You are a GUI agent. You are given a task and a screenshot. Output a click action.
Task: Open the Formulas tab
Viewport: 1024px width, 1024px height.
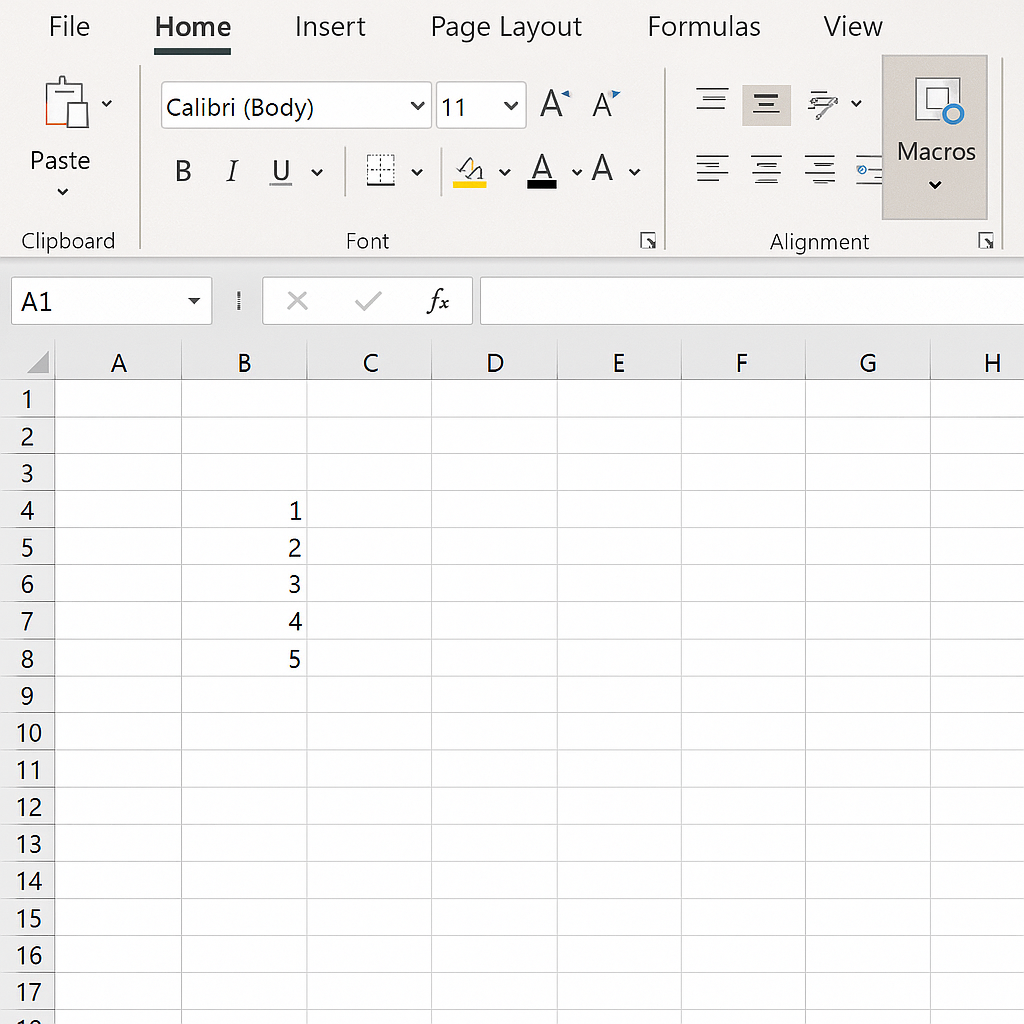point(704,27)
